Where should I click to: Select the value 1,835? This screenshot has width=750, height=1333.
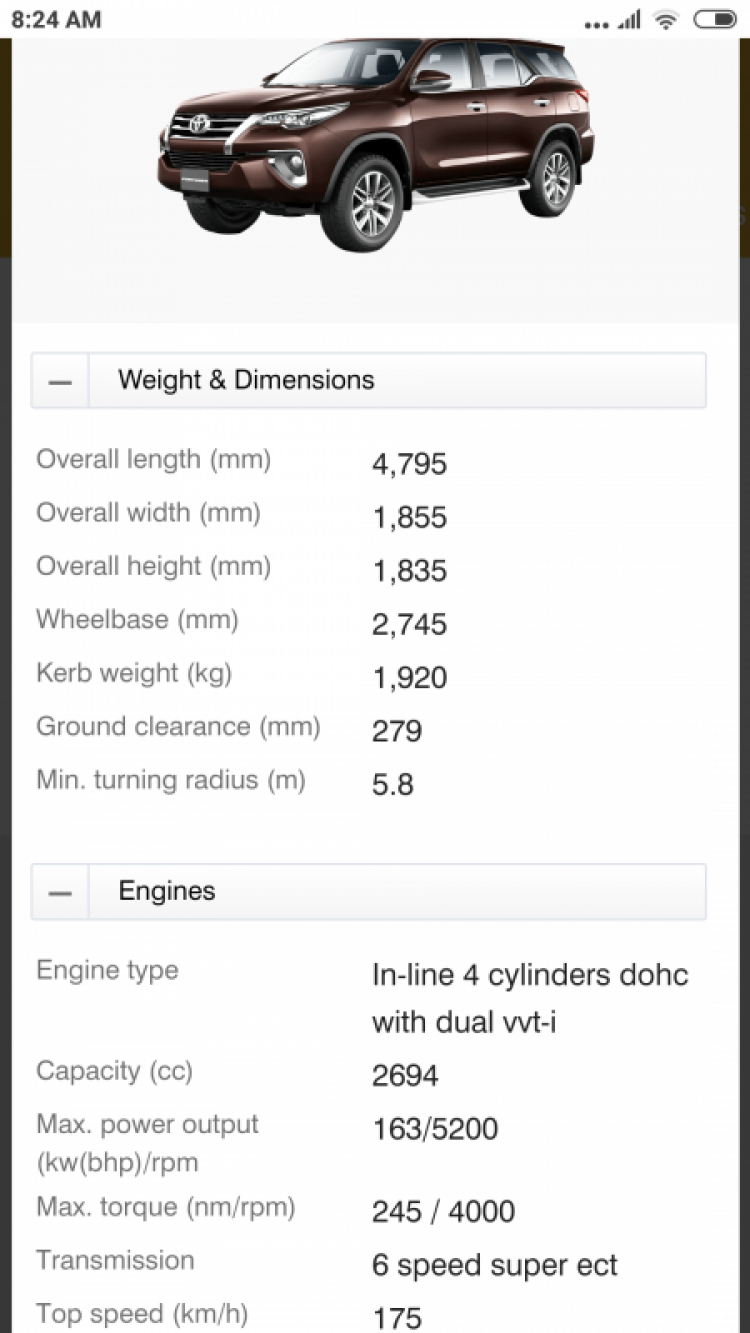(409, 571)
